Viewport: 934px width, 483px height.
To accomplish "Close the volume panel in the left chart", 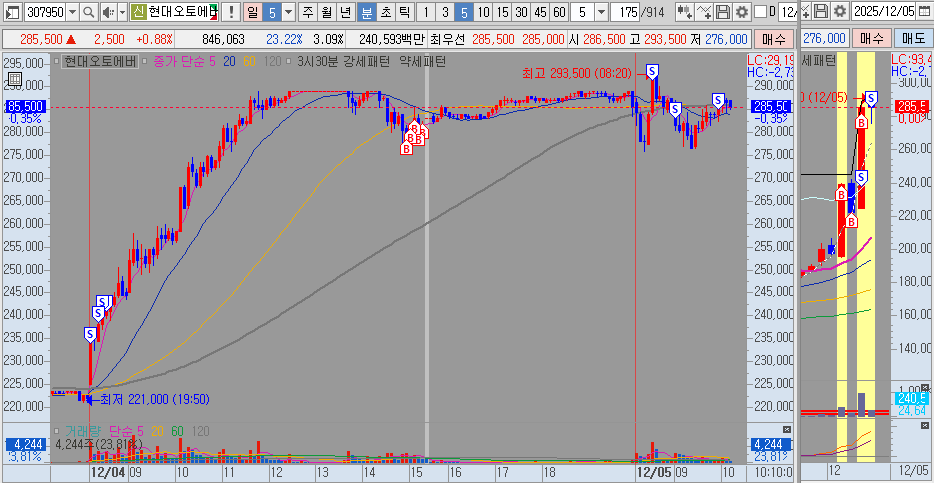I will coord(787,429).
